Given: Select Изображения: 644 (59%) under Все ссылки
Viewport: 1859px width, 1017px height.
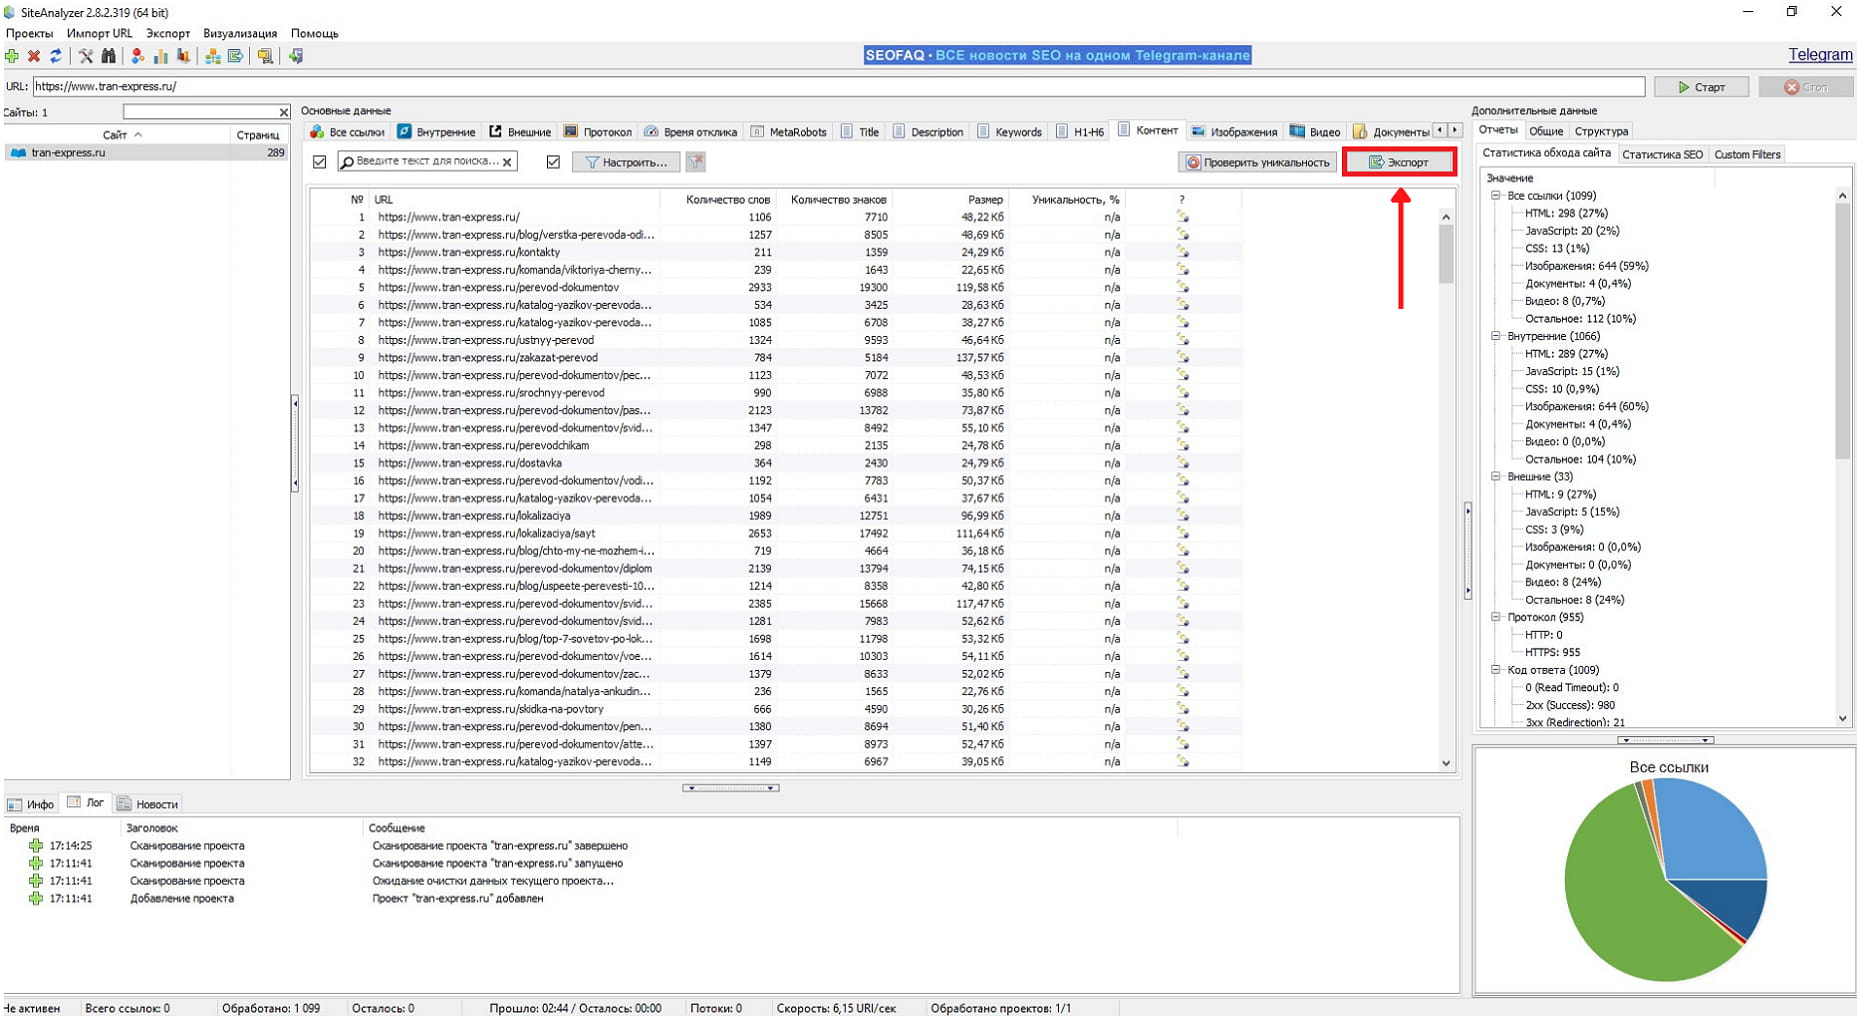Looking at the screenshot, I should (x=1587, y=266).
